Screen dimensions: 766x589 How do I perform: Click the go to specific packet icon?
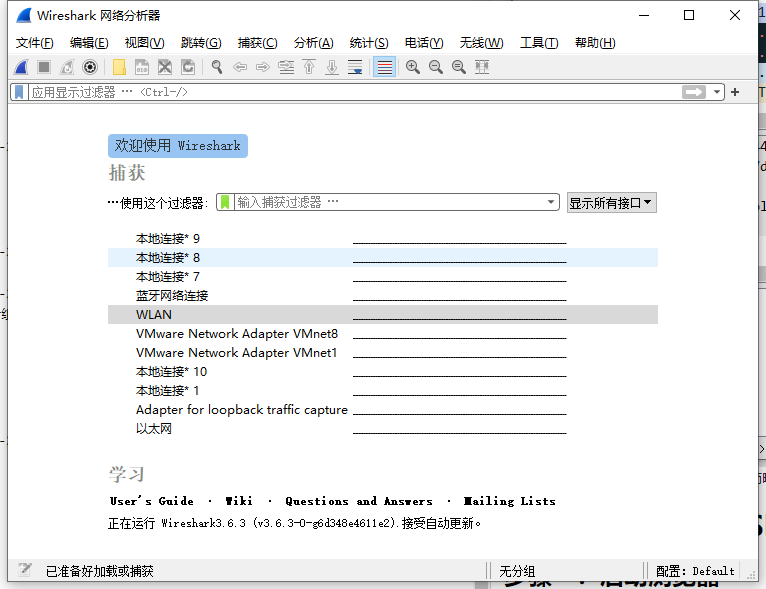(286, 67)
